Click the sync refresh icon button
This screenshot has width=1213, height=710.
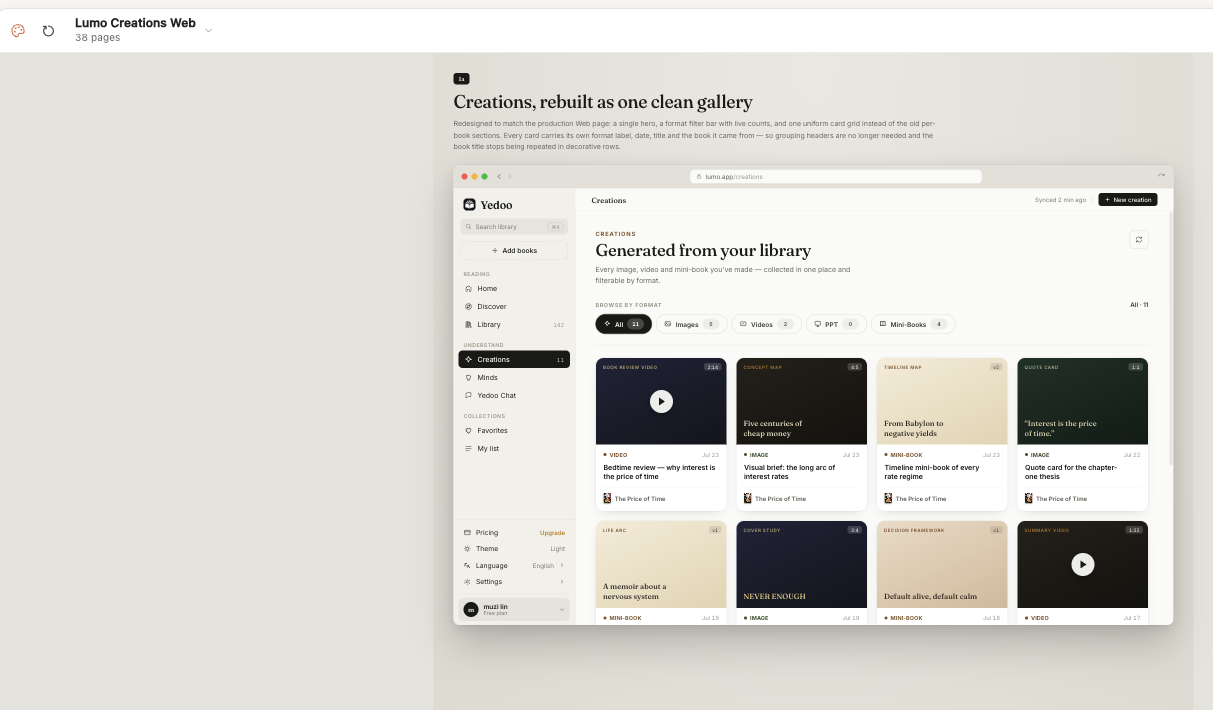click(1138, 239)
